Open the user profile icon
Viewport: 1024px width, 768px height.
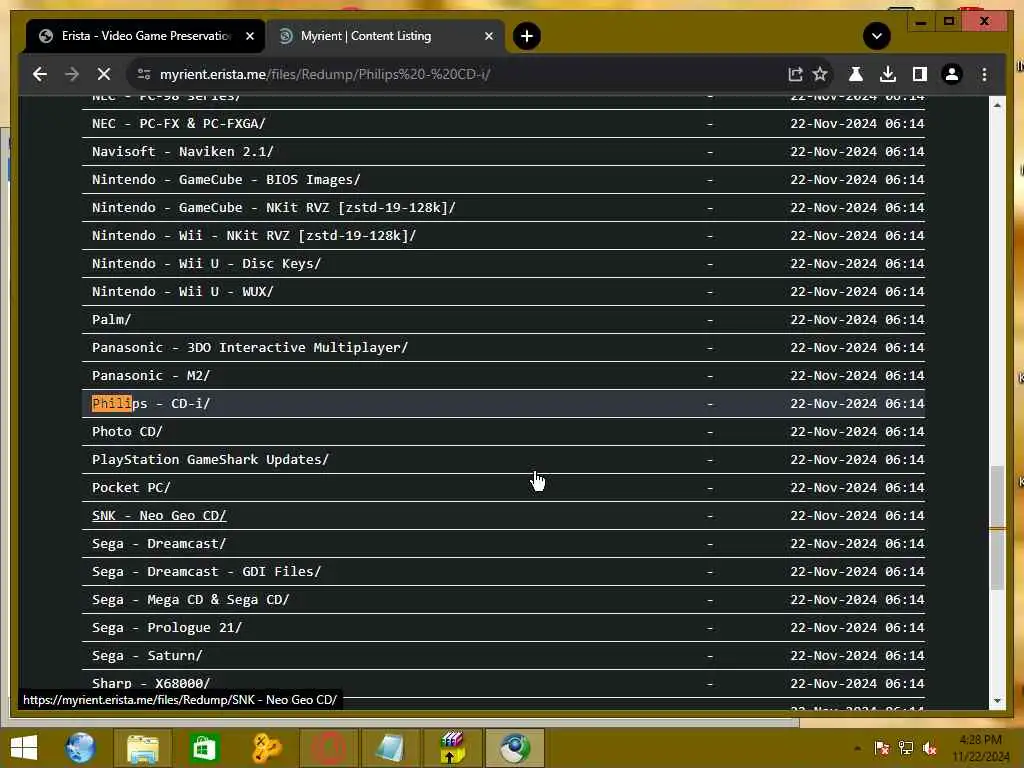[952, 74]
